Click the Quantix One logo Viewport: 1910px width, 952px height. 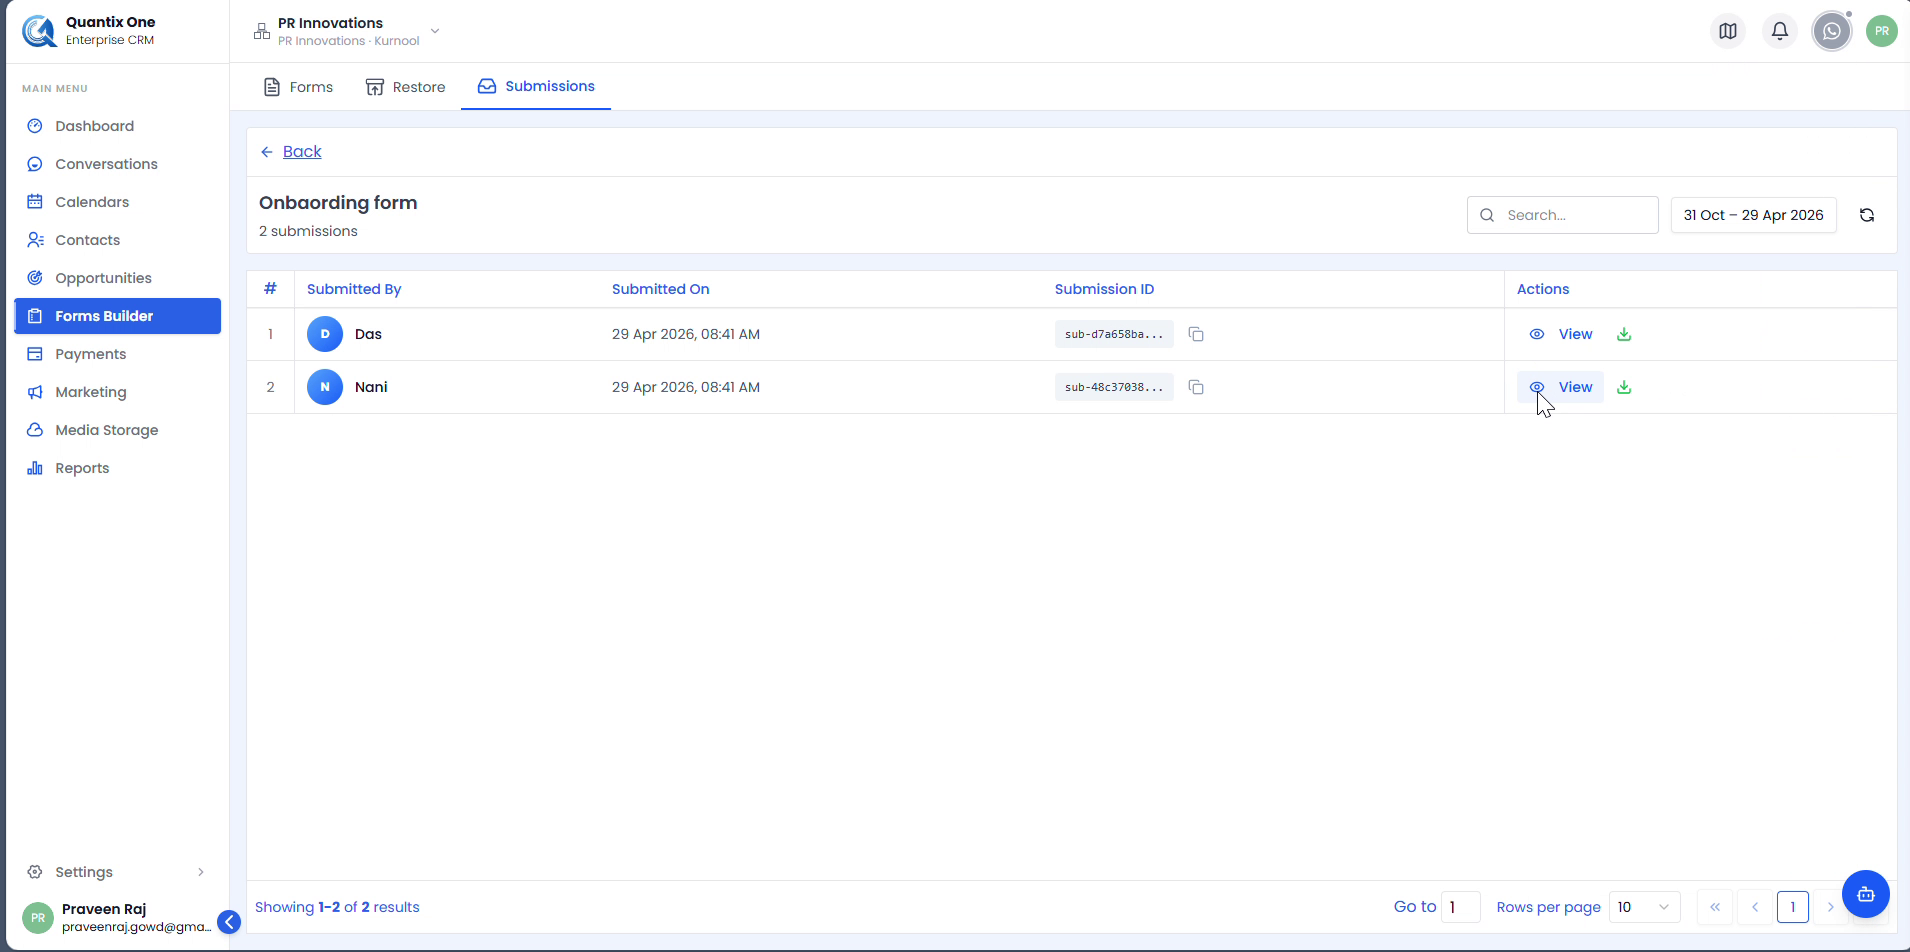pyautogui.click(x=40, y=31)
